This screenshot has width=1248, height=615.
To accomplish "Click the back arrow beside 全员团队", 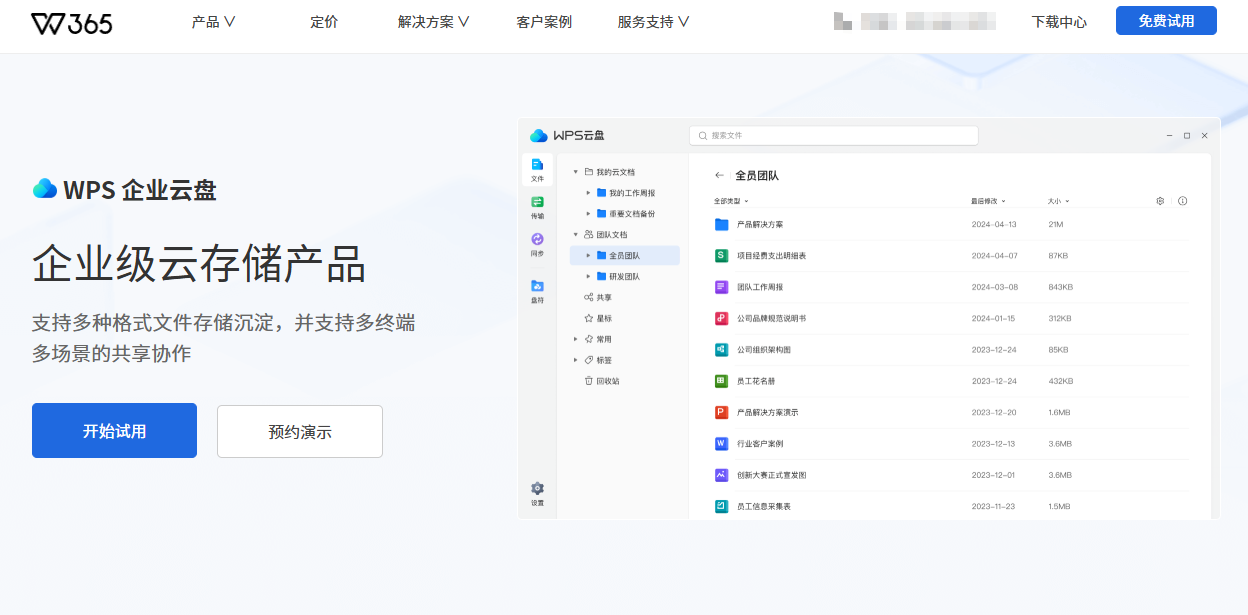I will tap(719, 175).
